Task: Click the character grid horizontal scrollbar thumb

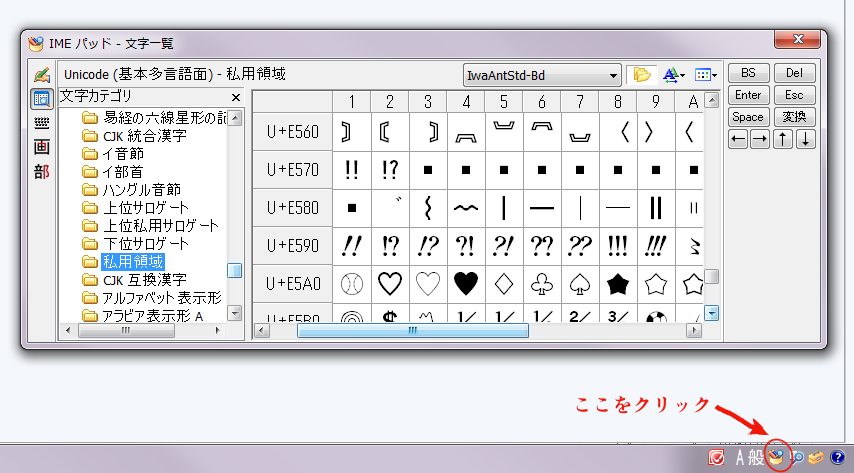Action: pyautogui.click(x=412, y=330)
